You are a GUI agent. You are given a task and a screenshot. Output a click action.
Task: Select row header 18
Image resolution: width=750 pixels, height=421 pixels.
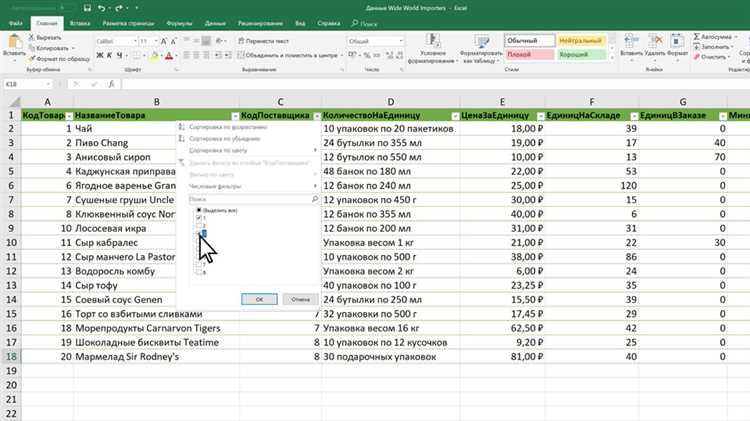pos(11,356)
